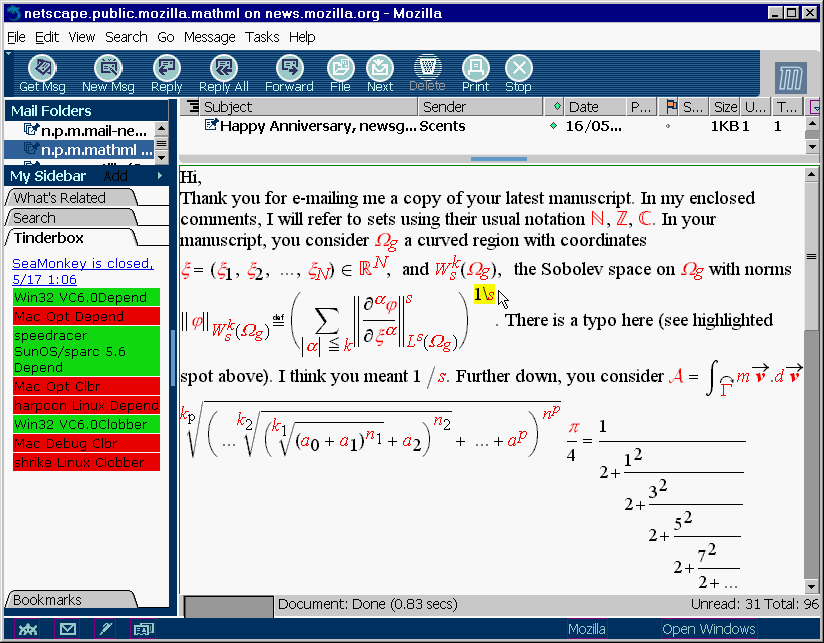Click the message body scroll up arrow

coord(811,174)
